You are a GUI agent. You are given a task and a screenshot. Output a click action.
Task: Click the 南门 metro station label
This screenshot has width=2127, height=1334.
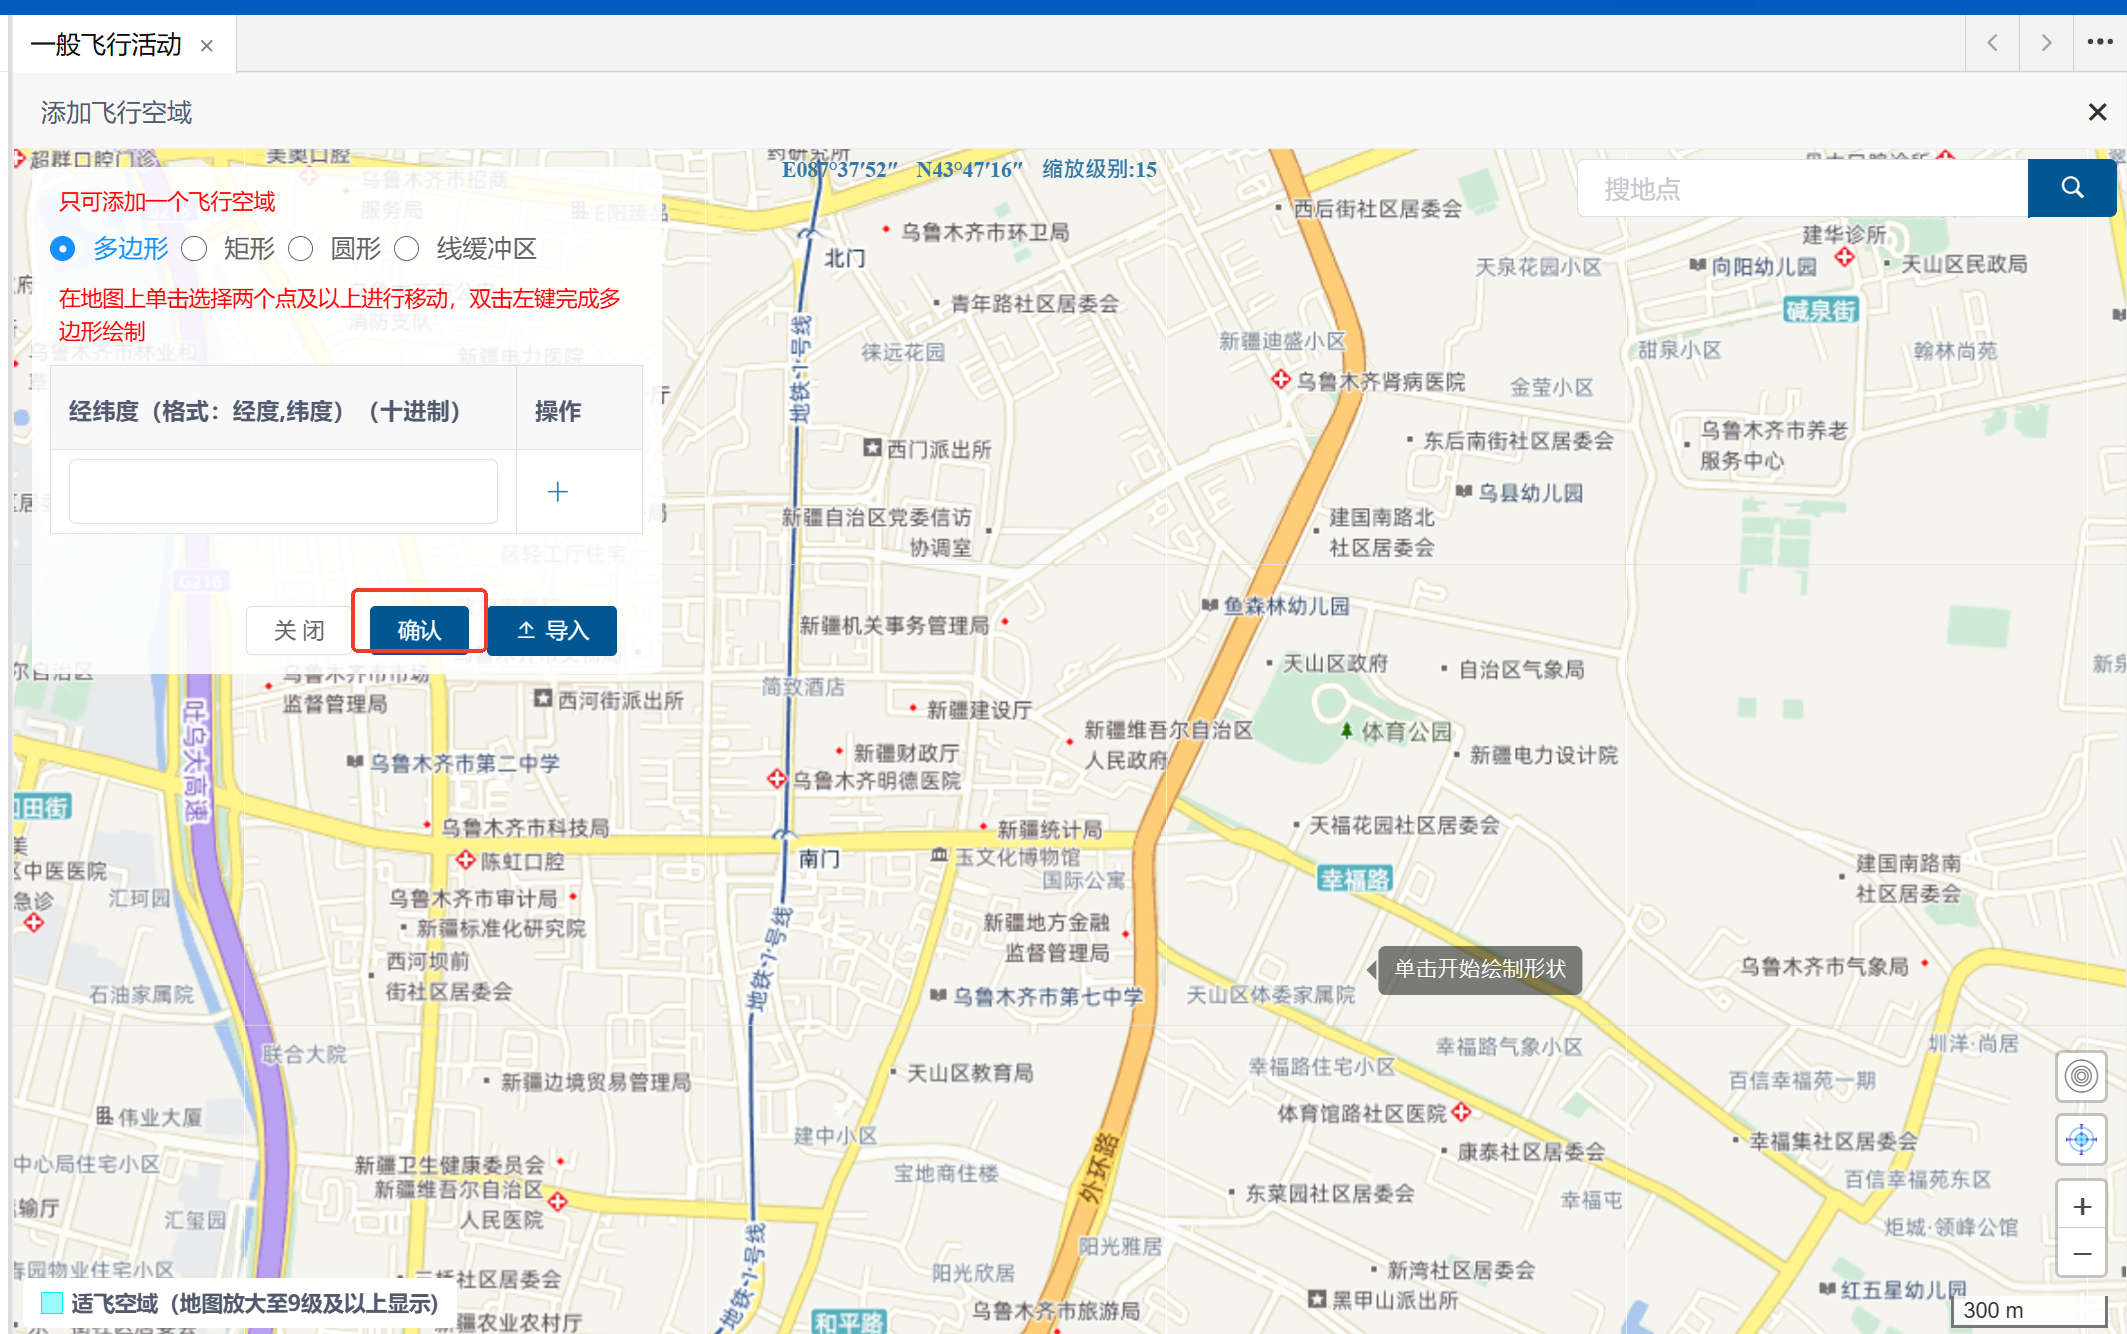point(819,858)
